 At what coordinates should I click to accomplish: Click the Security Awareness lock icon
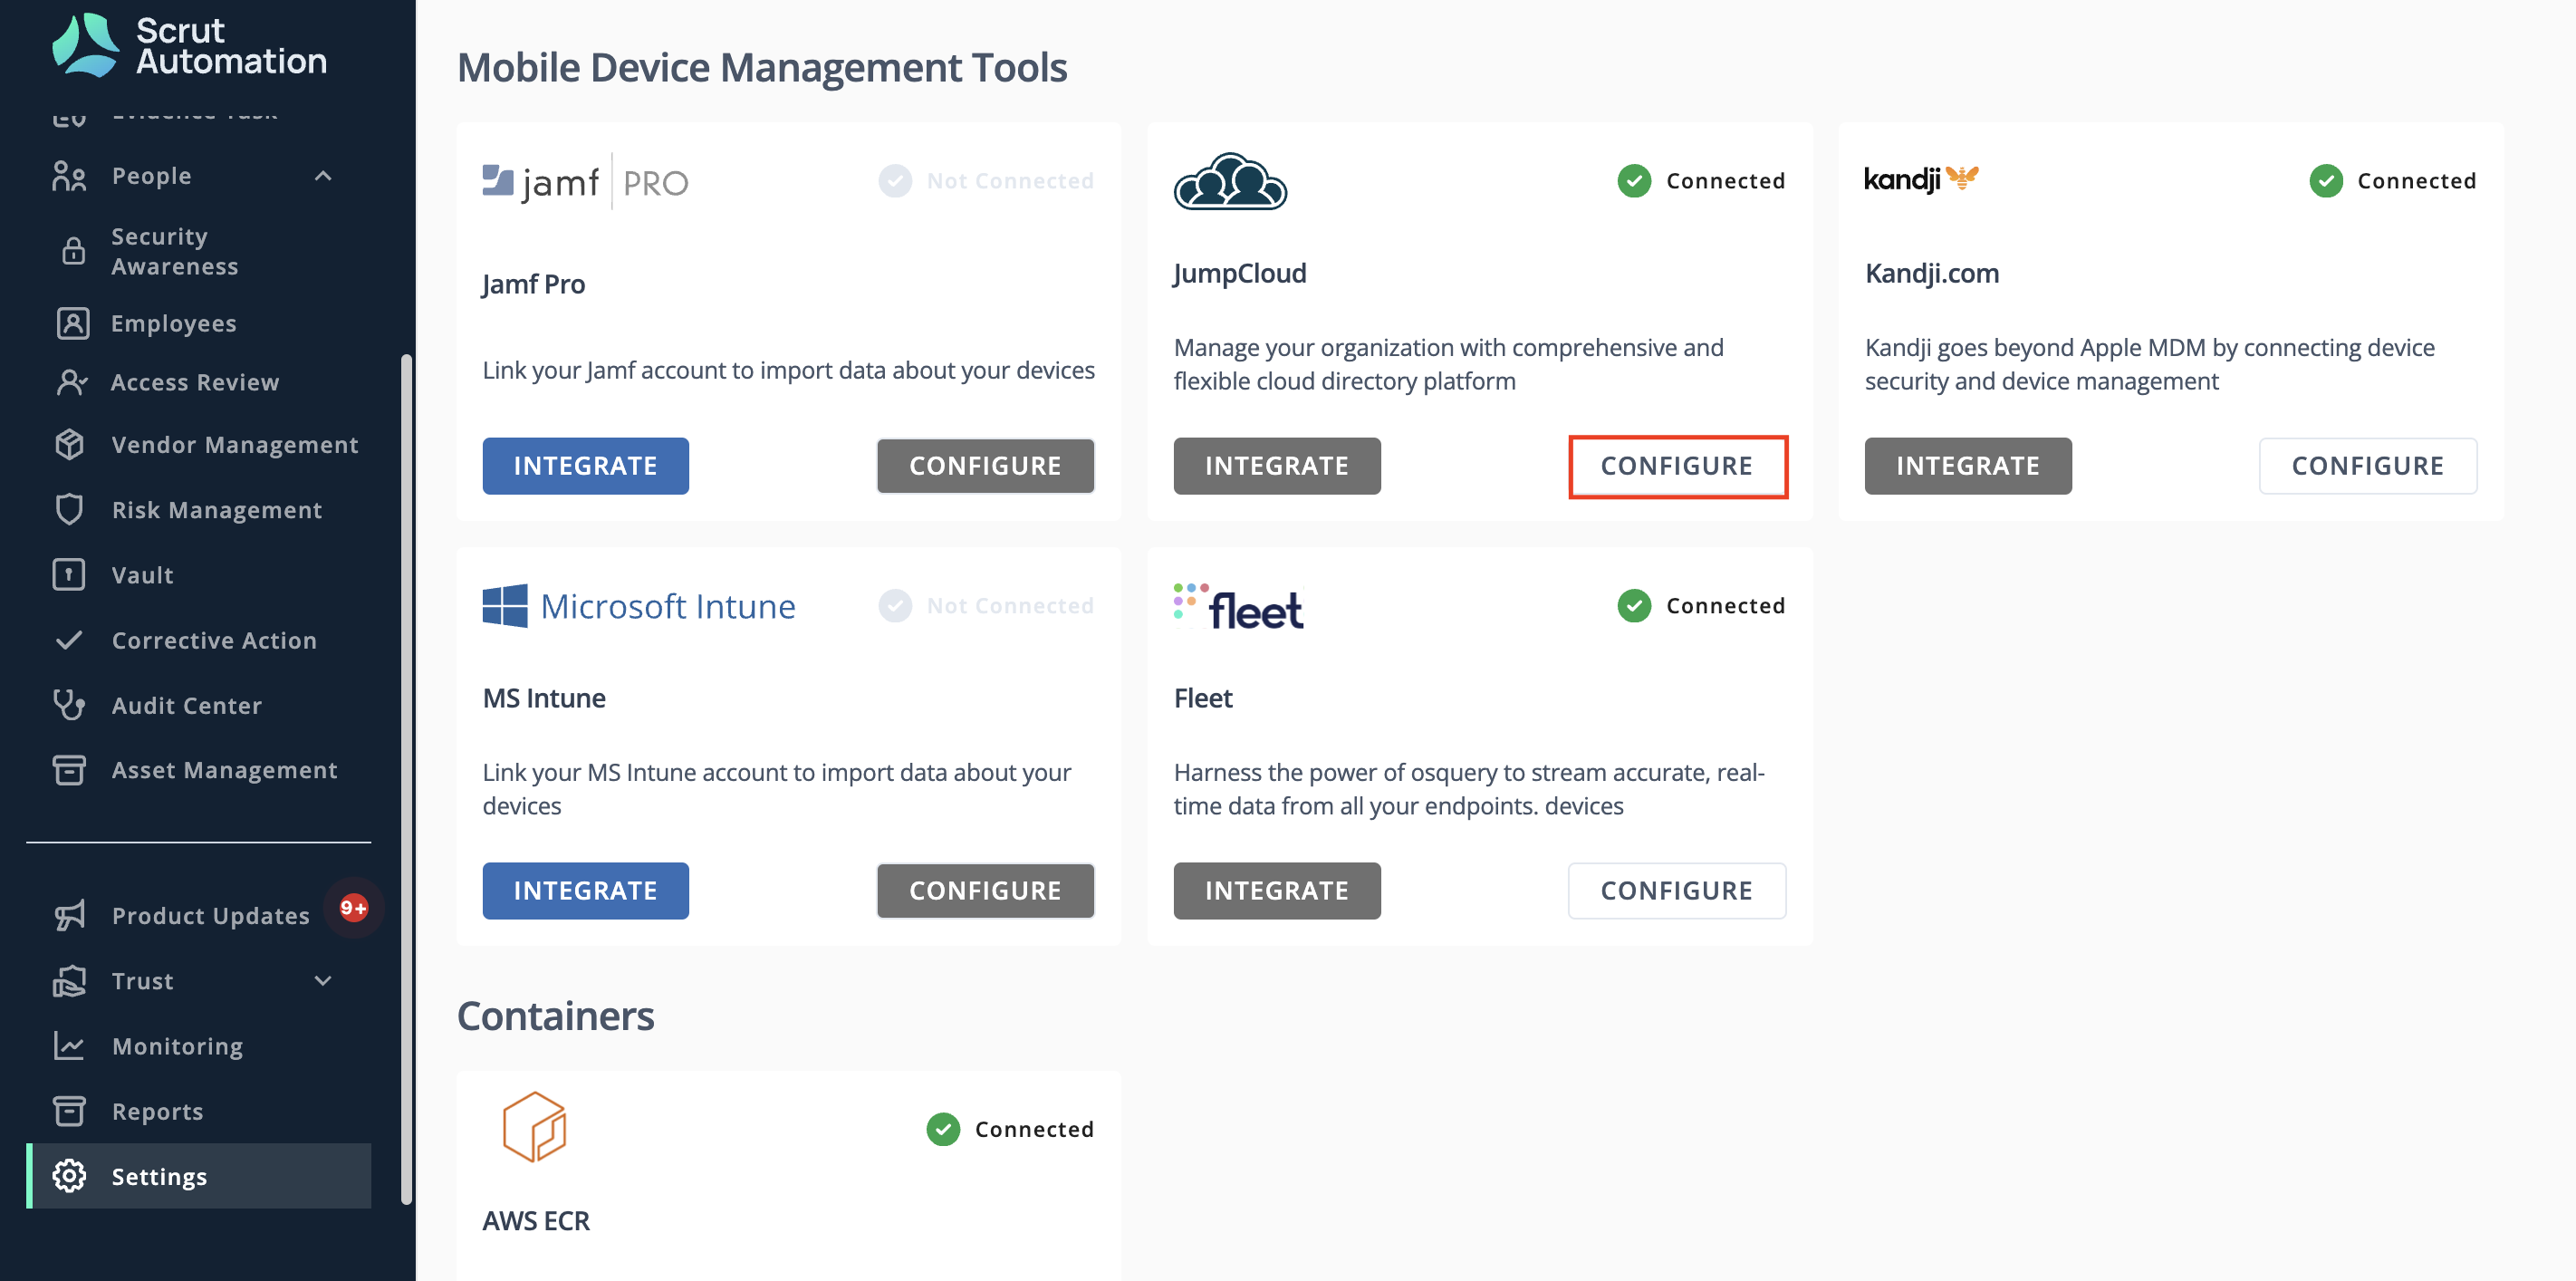click(73, 251)
